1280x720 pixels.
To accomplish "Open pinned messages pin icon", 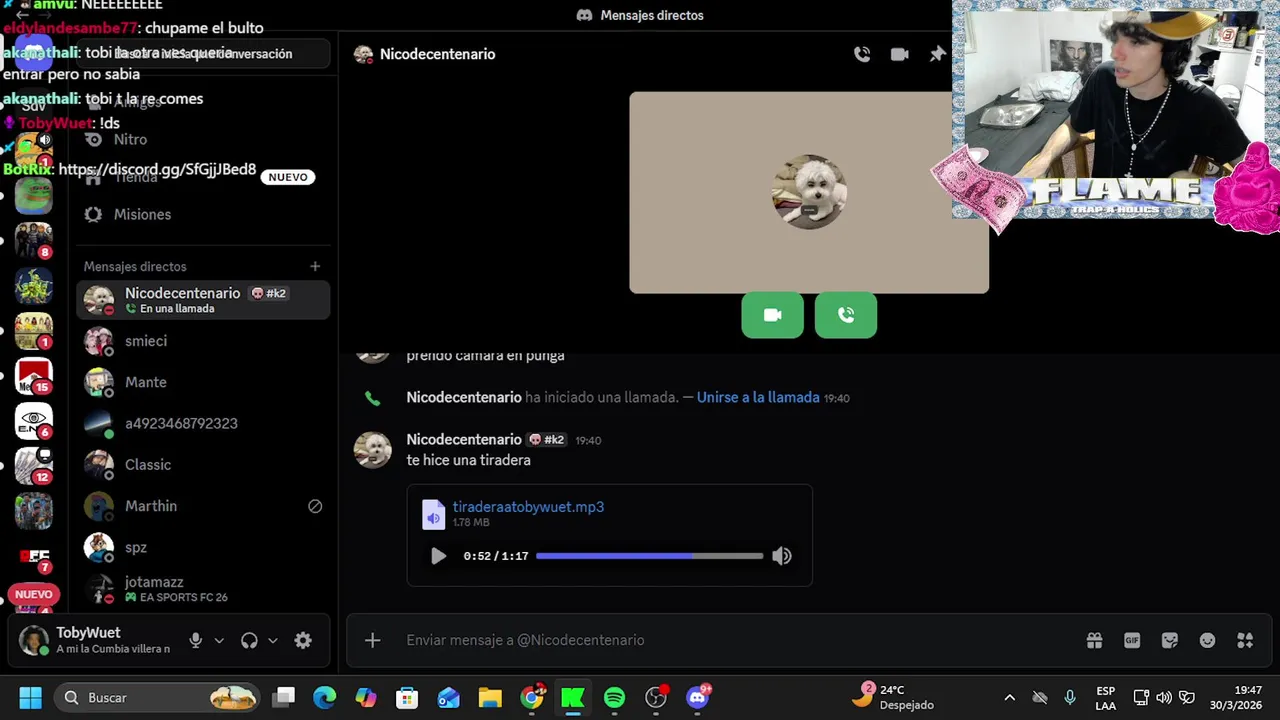I will coord(937,54).
